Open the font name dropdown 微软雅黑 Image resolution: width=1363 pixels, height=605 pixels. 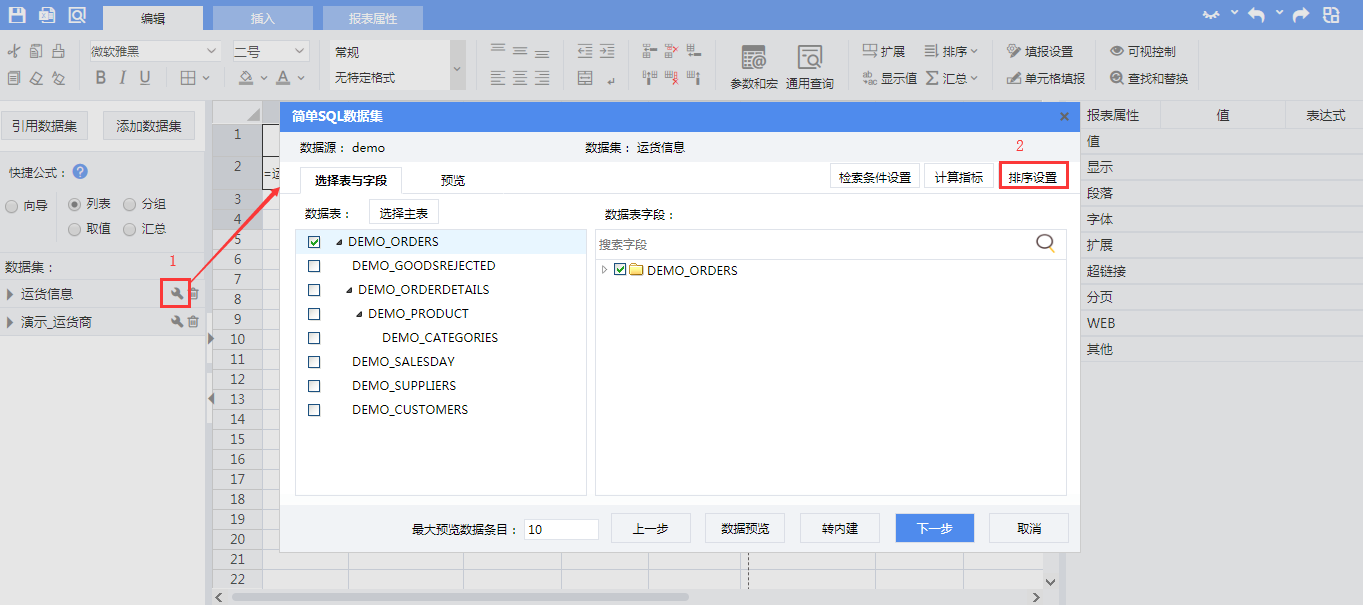pos(154,51)
